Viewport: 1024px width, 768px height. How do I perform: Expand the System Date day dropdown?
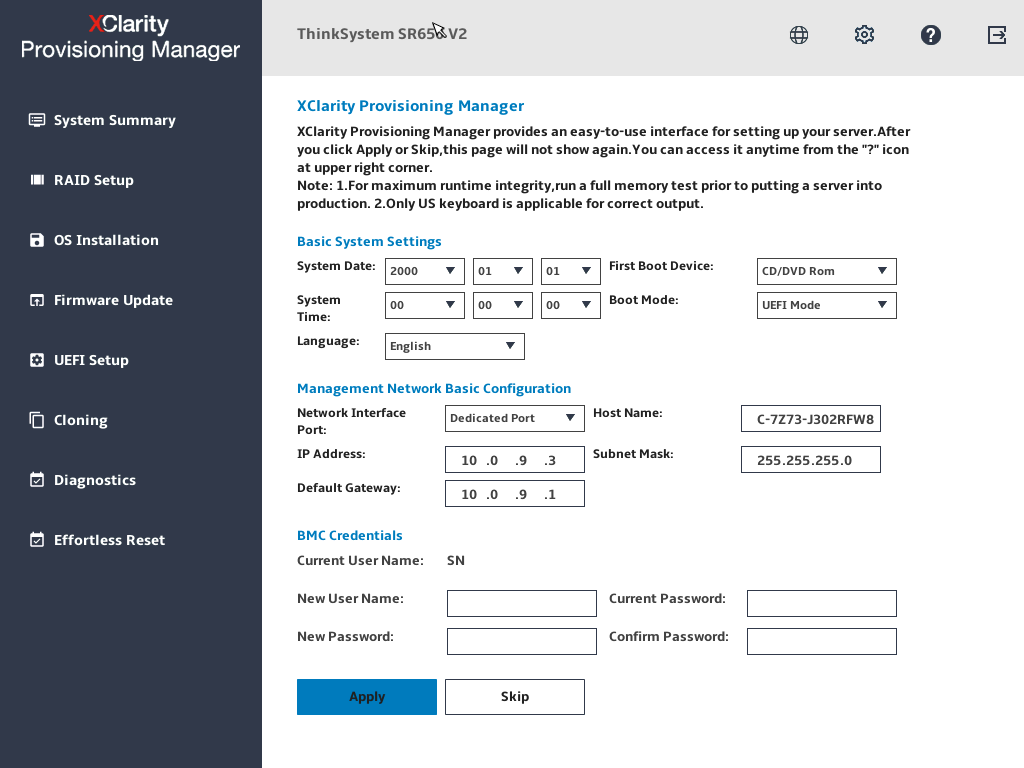pos(570,271)
